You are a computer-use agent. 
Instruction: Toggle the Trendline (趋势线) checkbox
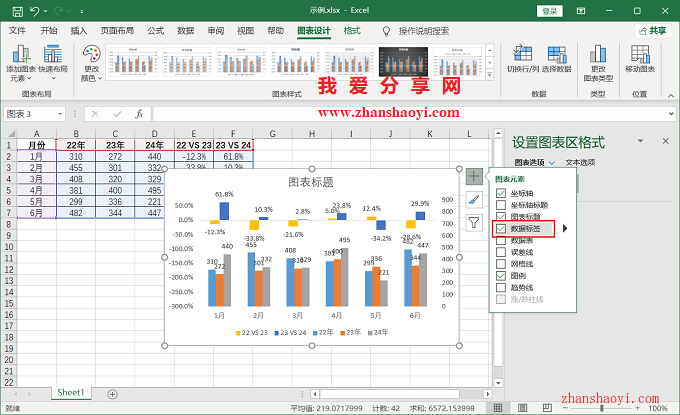(x=501, y=287)
